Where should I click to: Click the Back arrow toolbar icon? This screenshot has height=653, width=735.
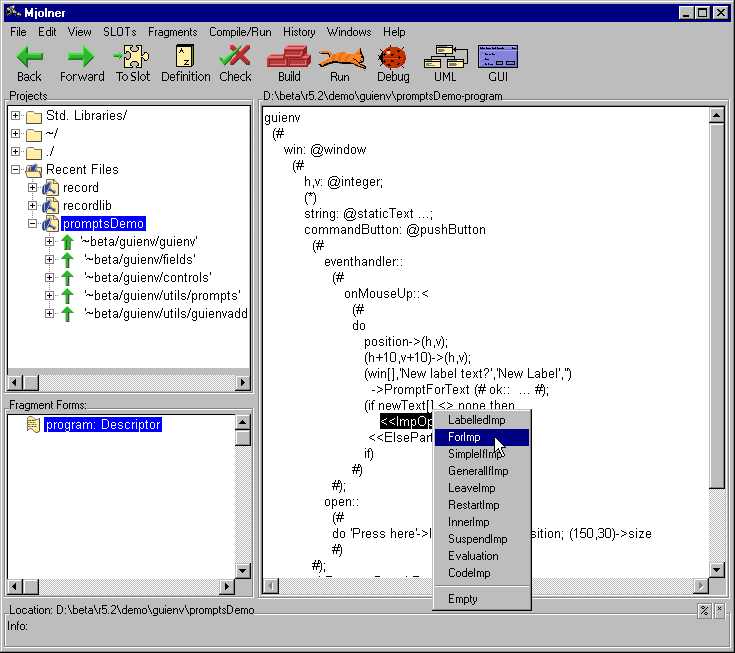pos(30,57)
